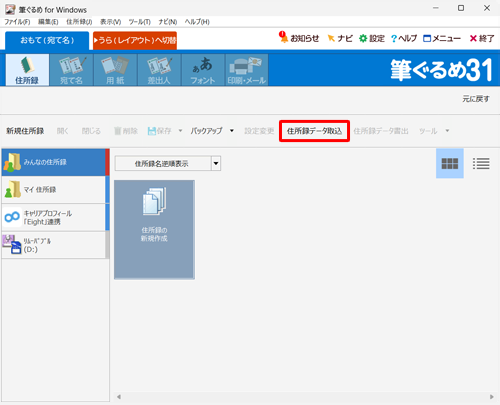
Task: Open the メニュー menu window
Action: pos(442,38)
